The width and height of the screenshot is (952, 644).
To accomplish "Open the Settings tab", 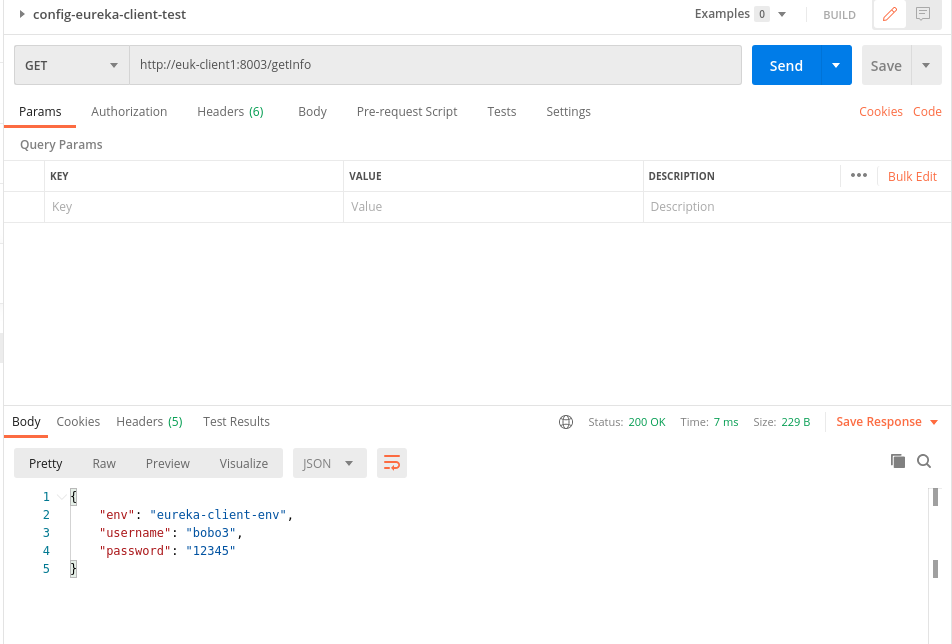I will tap(568, 112).
